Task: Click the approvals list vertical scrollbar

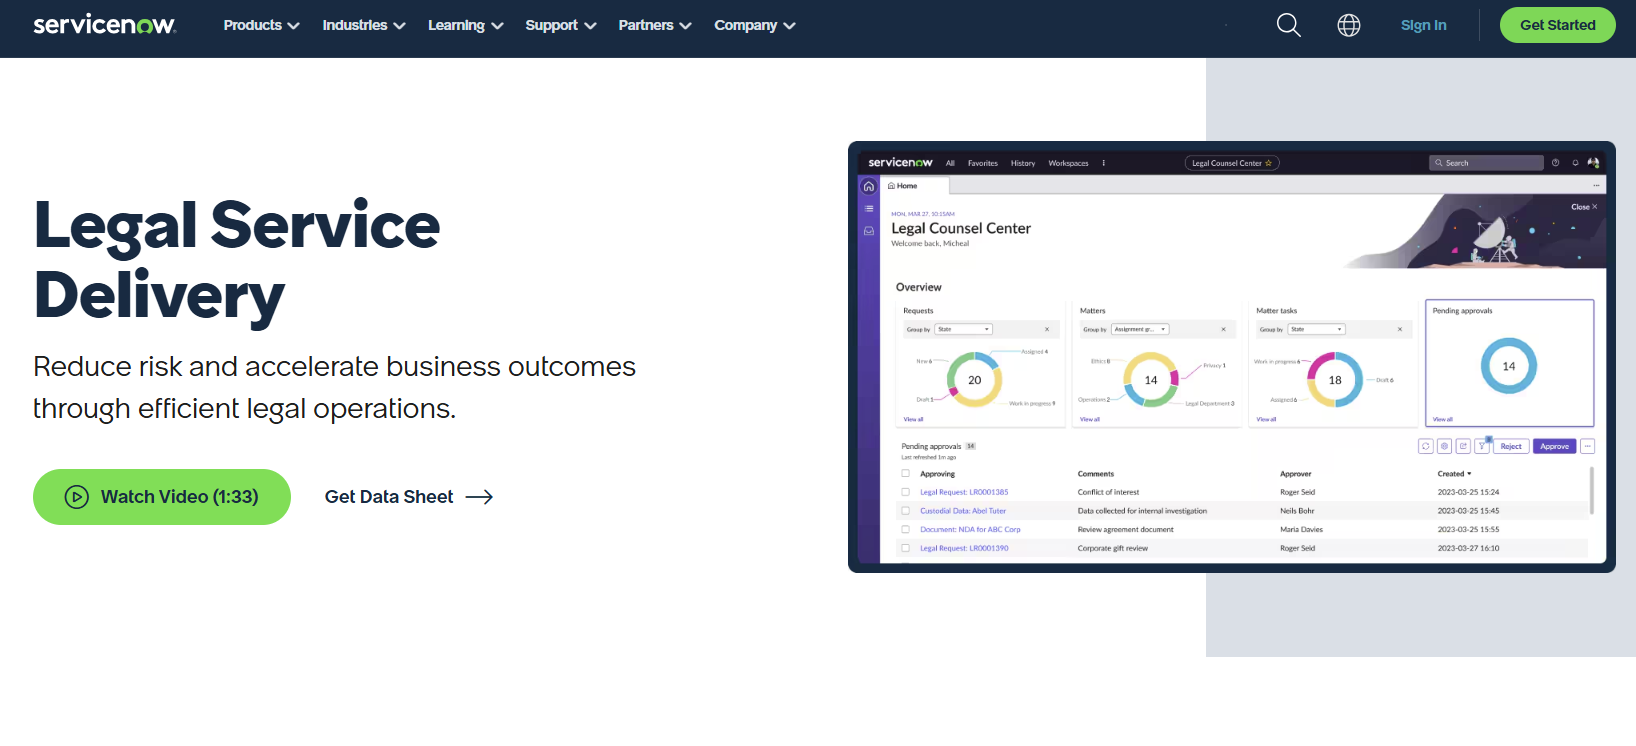Action: click(x=1591, y=490)
